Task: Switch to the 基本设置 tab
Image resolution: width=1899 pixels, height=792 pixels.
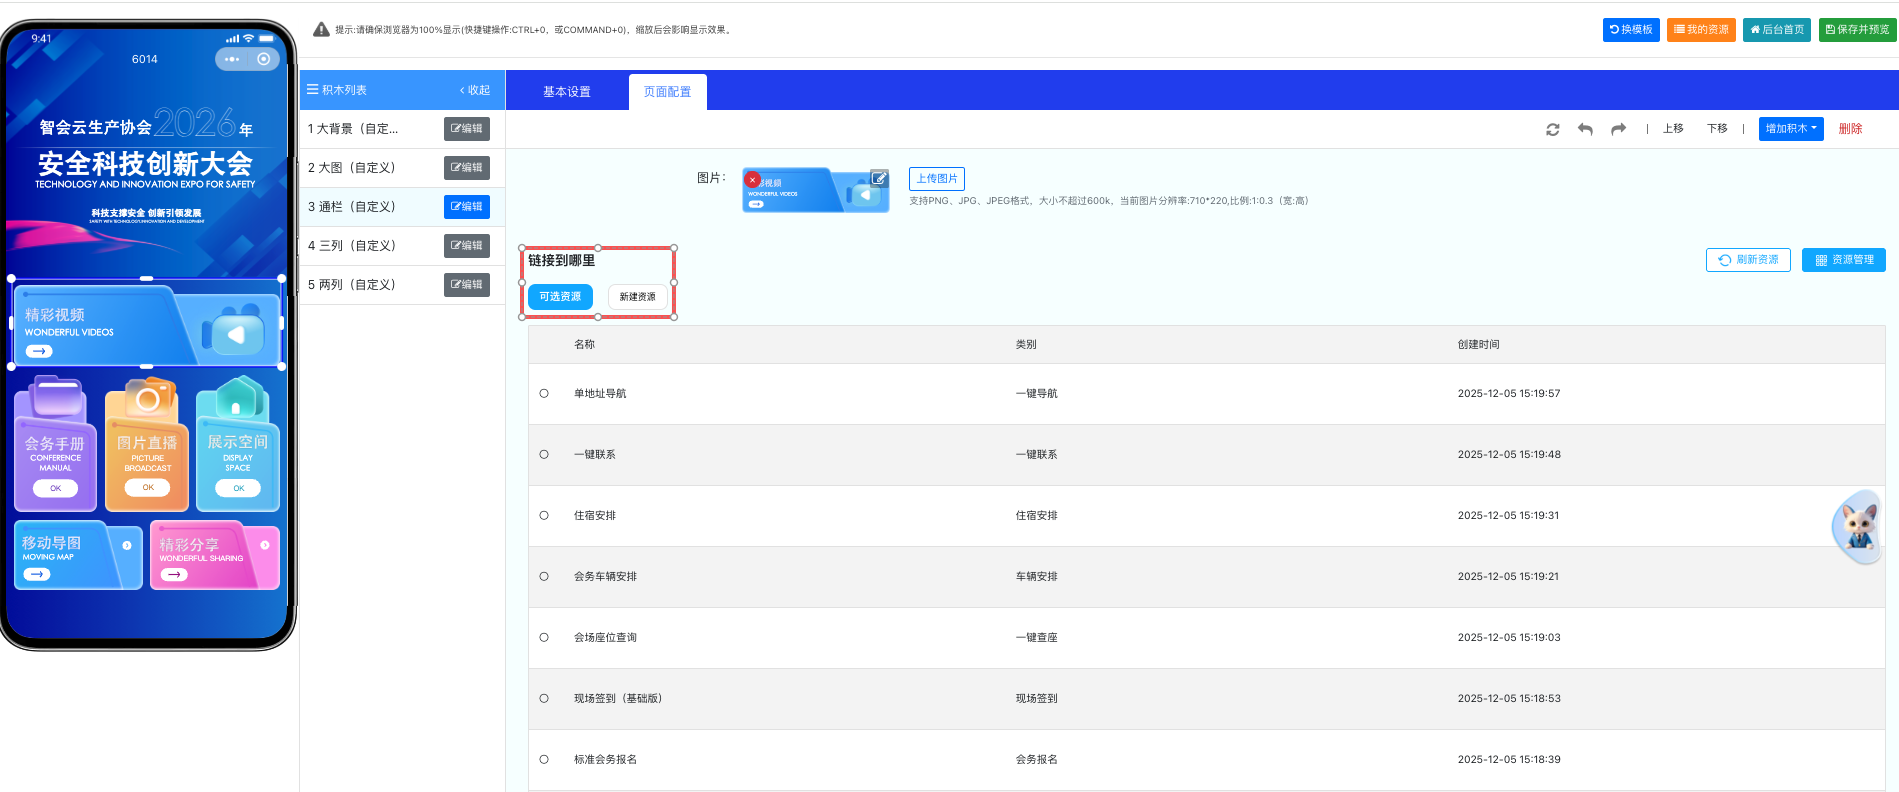Action: [566, 92]
